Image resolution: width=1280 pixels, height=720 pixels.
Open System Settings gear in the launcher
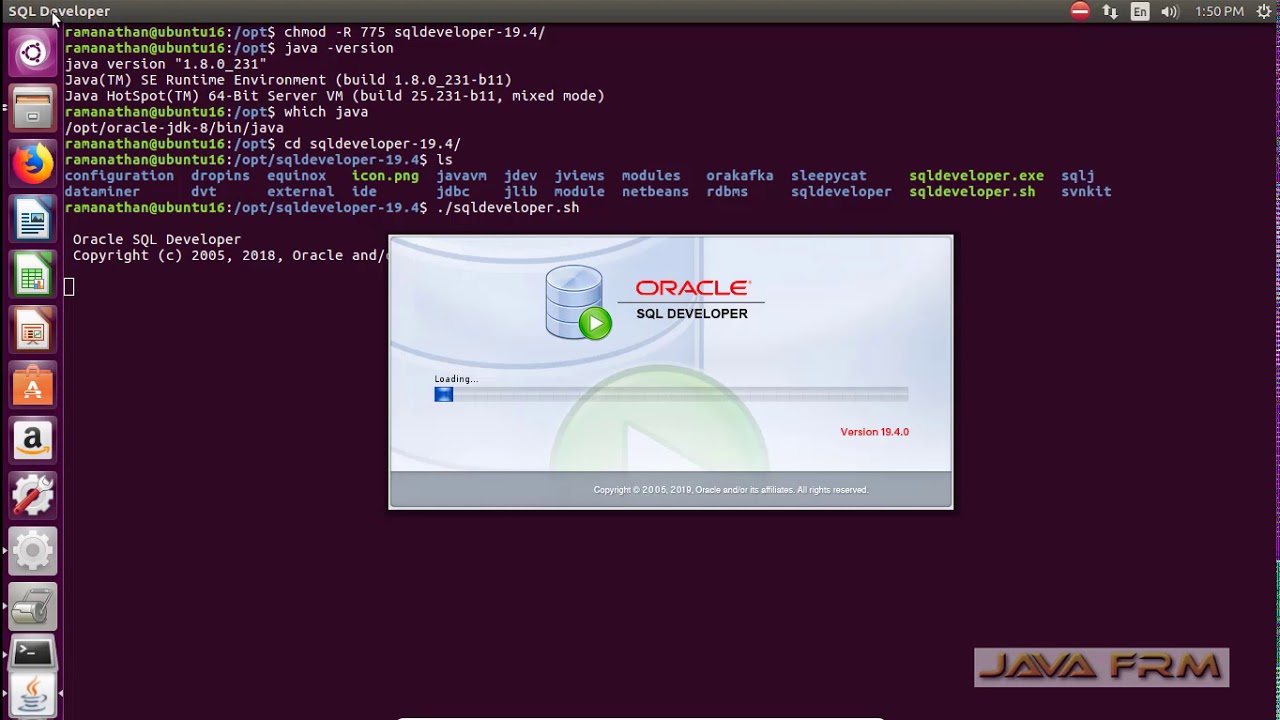pos(32,549)
